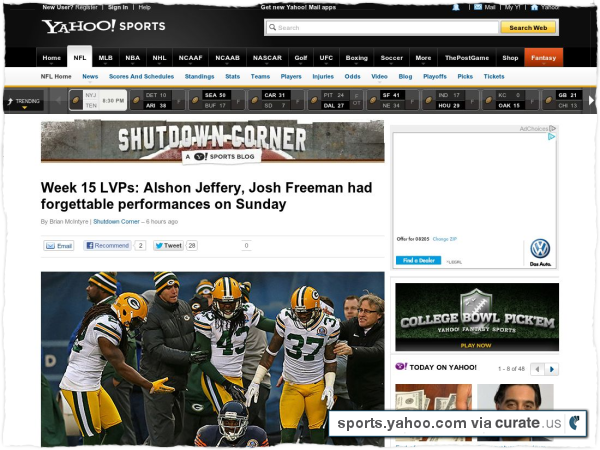This screenshot has height=450, width=600.
Task: Open the Home tab
Action: 52,58
